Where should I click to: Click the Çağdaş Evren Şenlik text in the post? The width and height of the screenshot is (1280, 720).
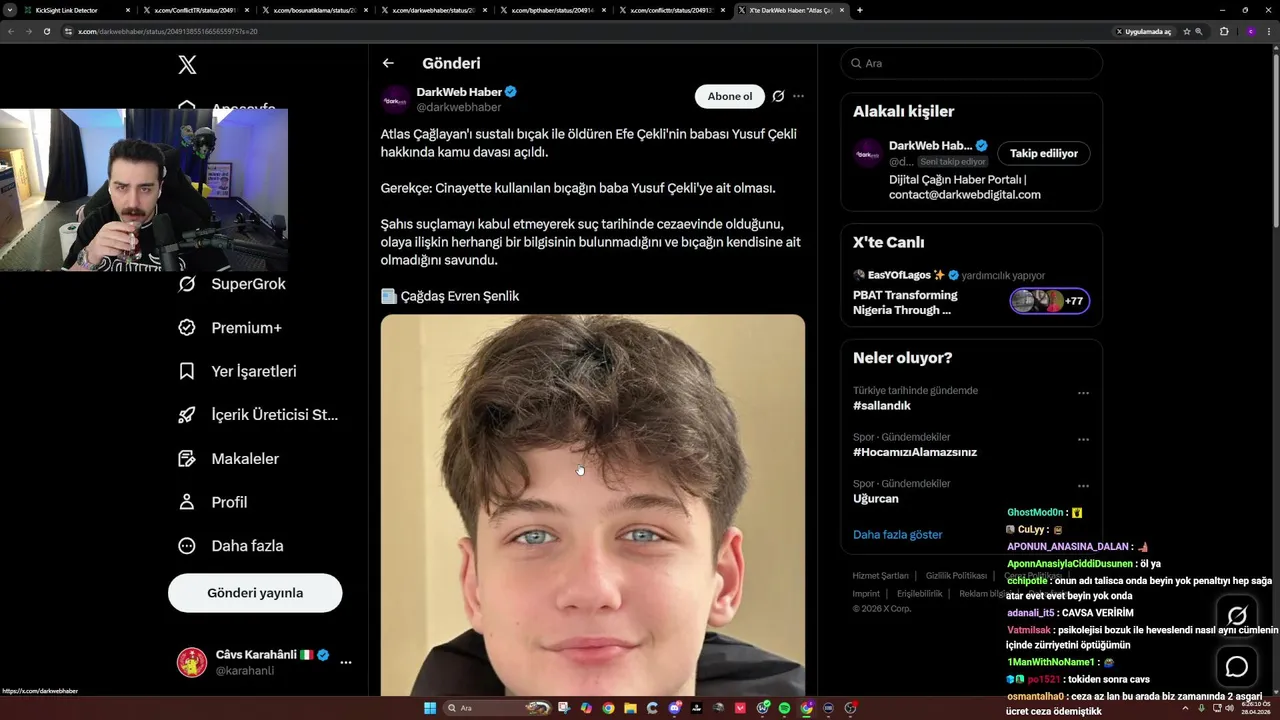460,296
